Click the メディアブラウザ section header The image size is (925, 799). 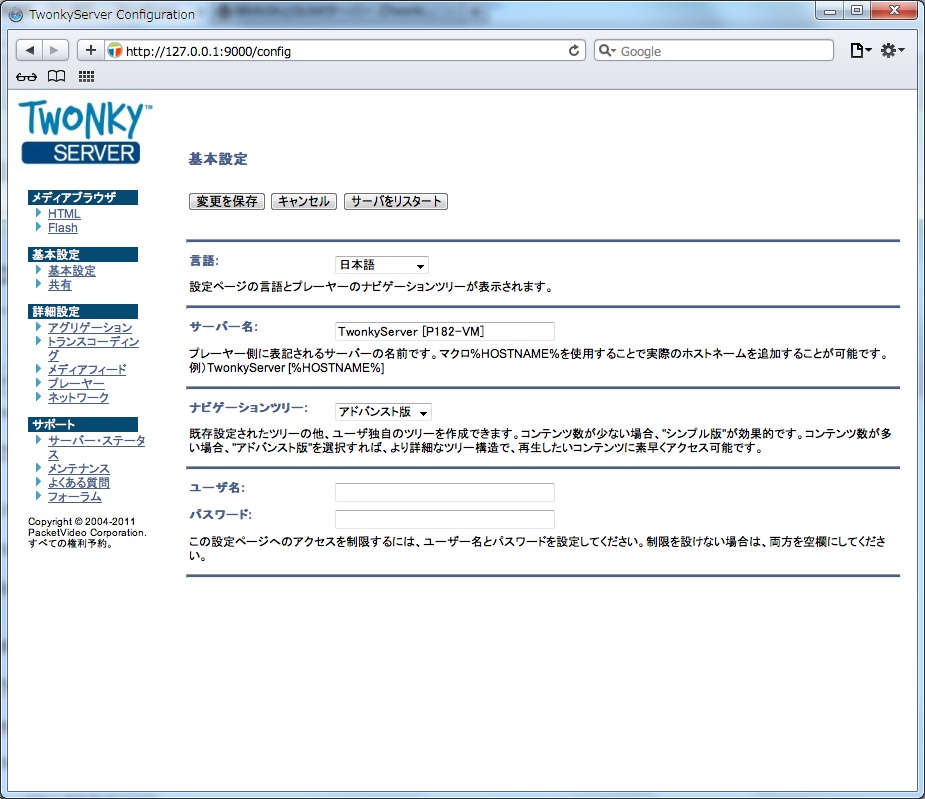tap(83, 198)
